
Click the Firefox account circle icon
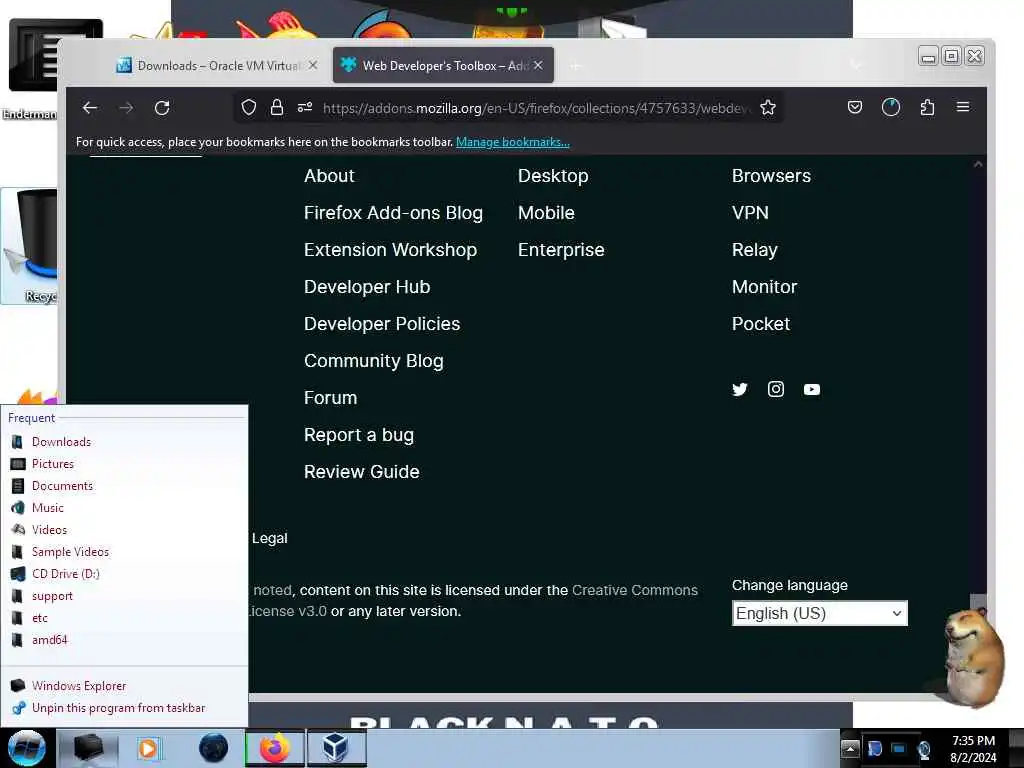[x=891, y=107]
